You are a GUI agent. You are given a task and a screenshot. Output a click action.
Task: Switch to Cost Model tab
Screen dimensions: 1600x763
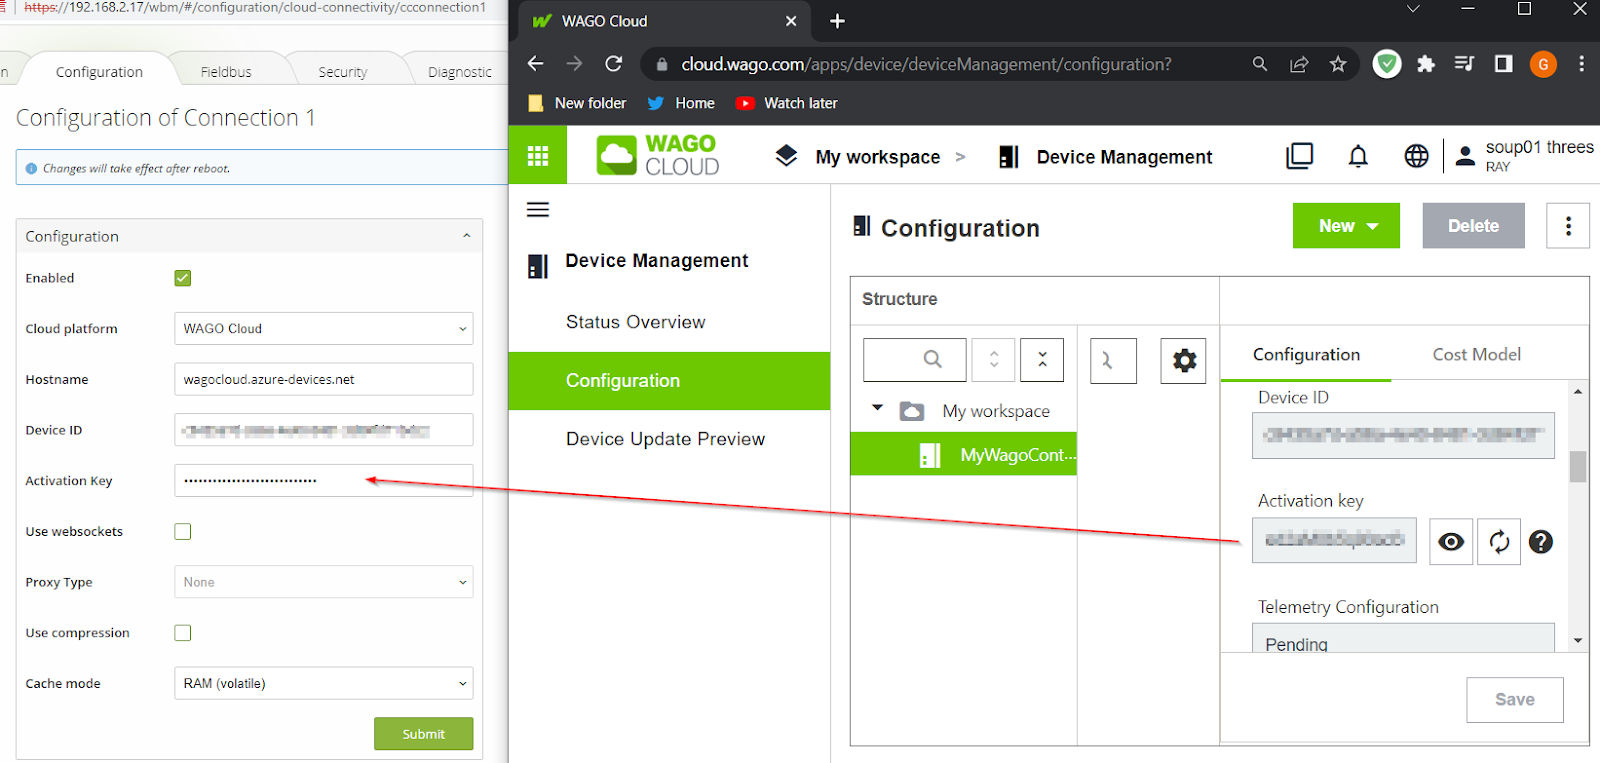pos(1476,354)
